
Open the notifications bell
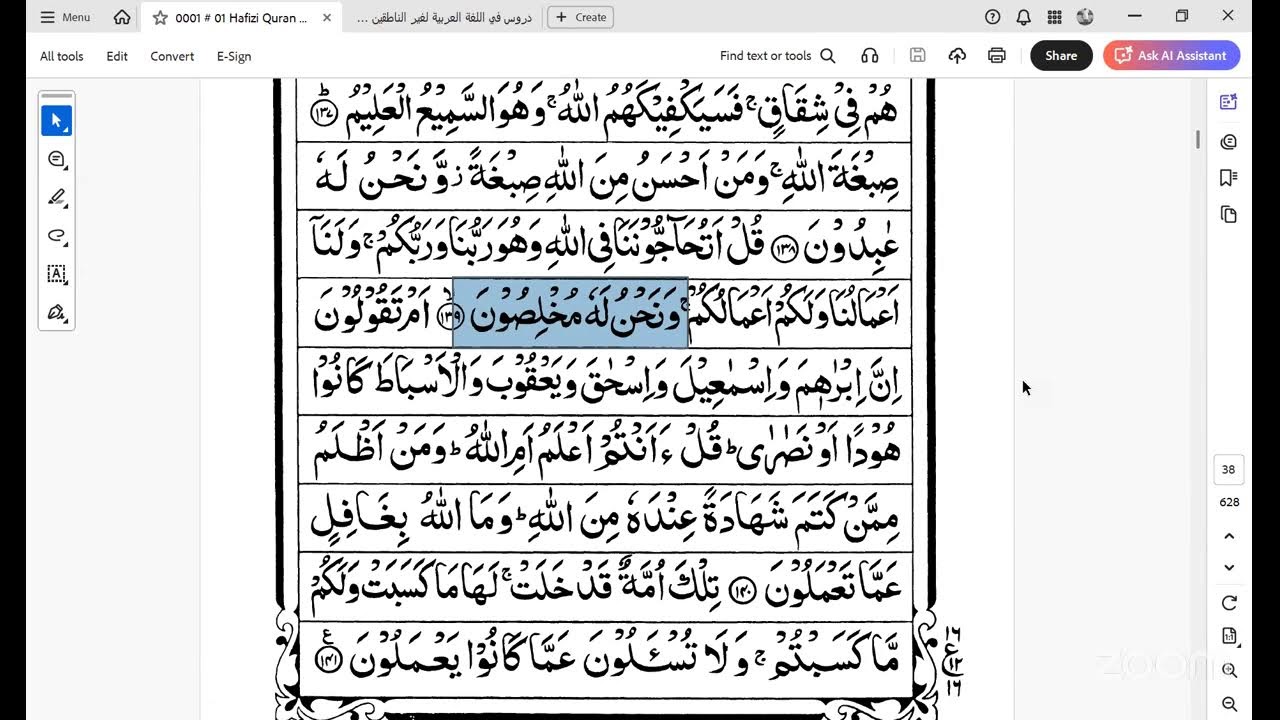pyautogui.click(x=1023, y=17)
